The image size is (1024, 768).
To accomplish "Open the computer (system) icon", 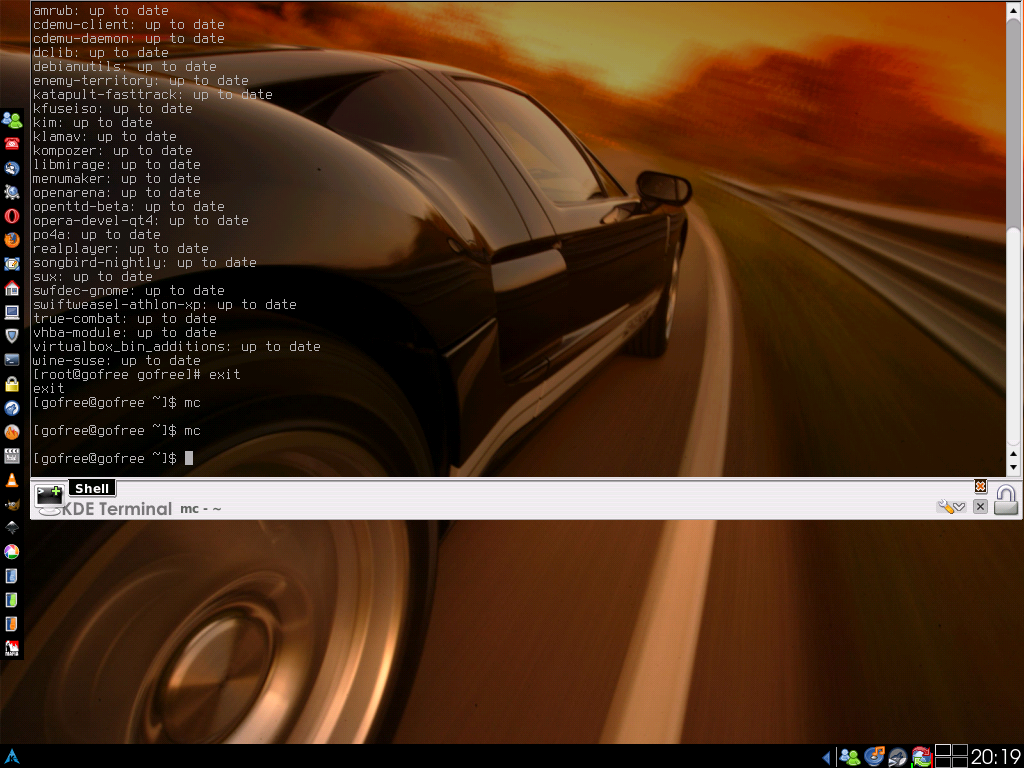I will (12, 312).
